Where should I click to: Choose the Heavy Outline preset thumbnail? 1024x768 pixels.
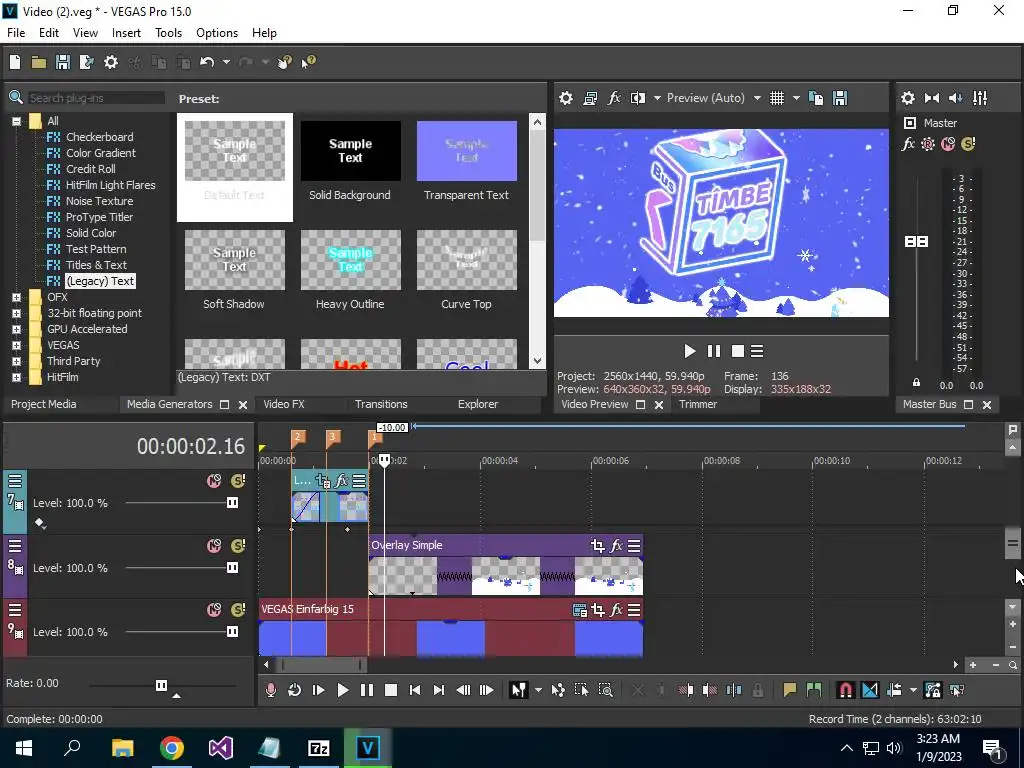coord(350,260)
